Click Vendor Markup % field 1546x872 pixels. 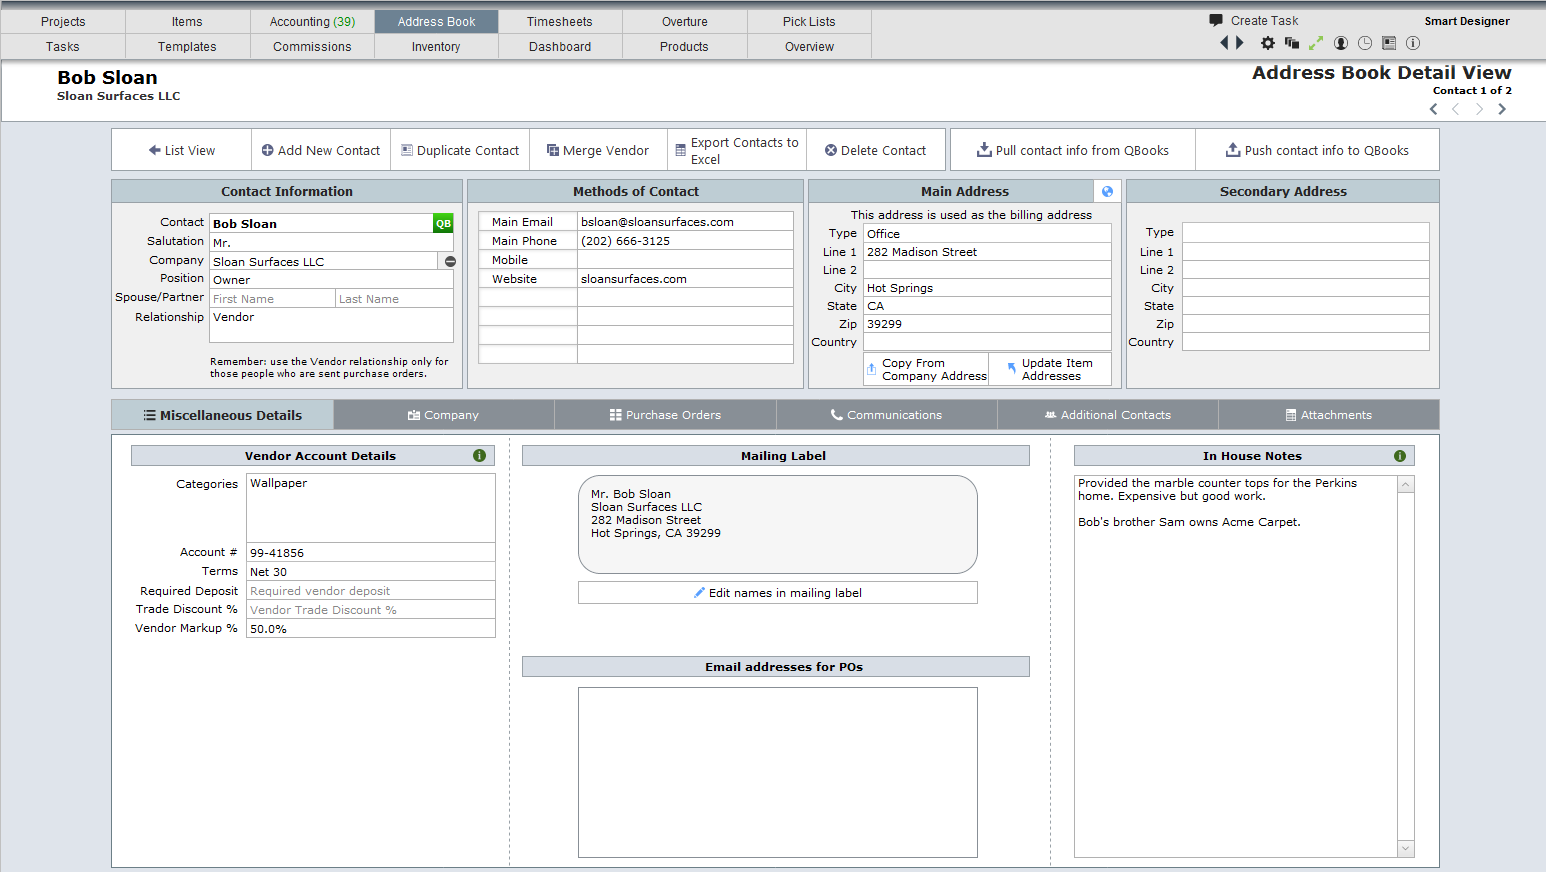click(x=371, y=629)
